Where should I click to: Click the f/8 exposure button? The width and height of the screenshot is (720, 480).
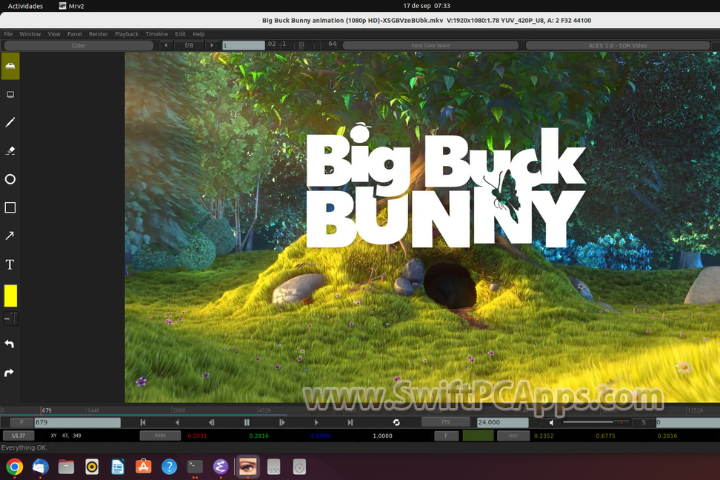click(x=189, y=45)
